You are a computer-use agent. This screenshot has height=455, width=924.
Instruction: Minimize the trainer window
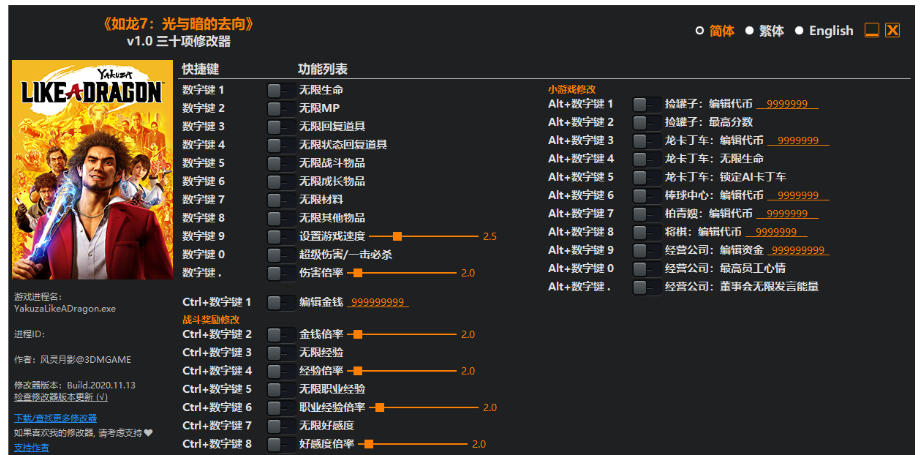tap(872, 31)
